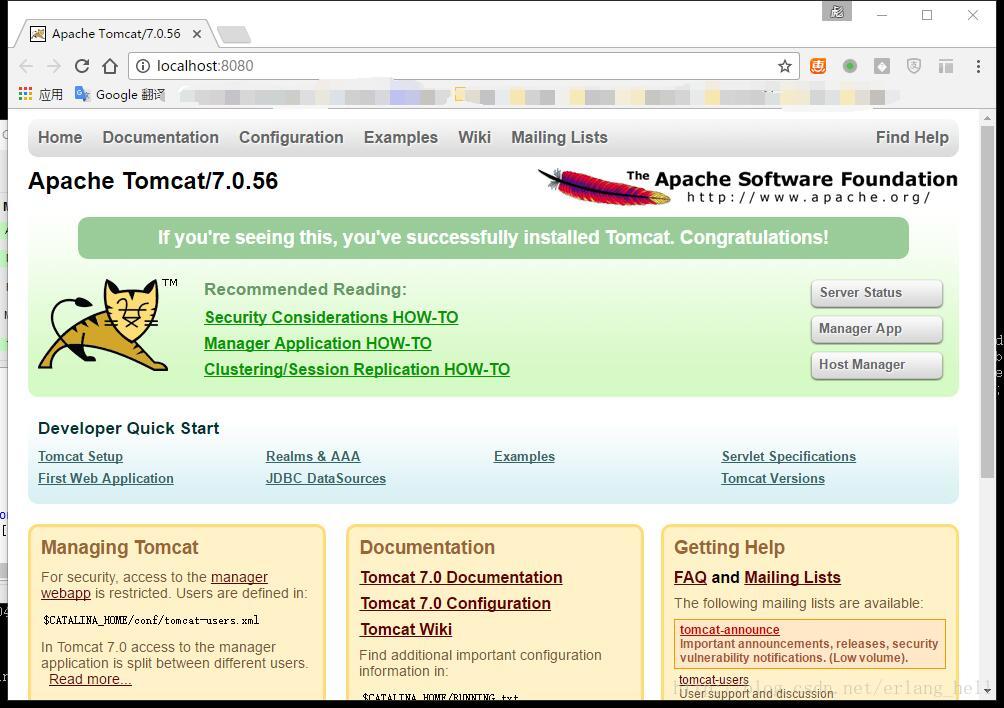Open the Home navigation item
This screenshot has width=1004, height=708.
60,138
